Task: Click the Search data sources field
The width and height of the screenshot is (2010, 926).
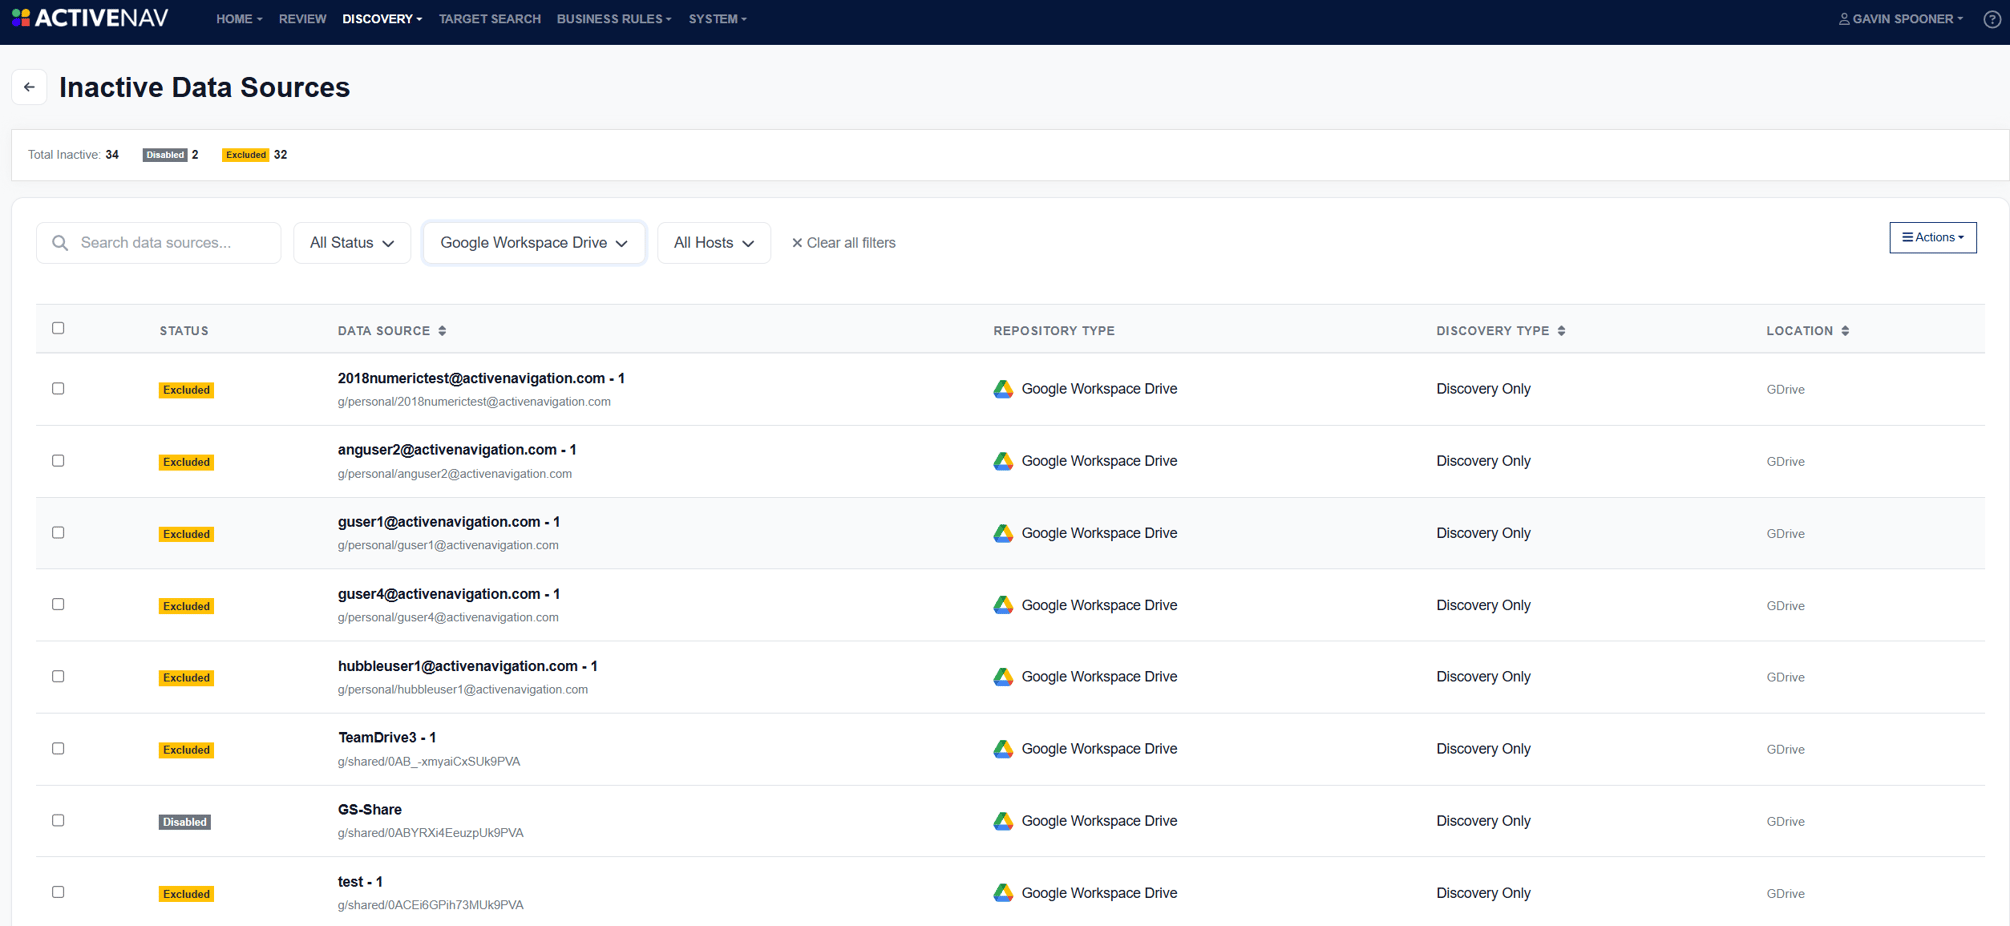Action: click(159, 243)
